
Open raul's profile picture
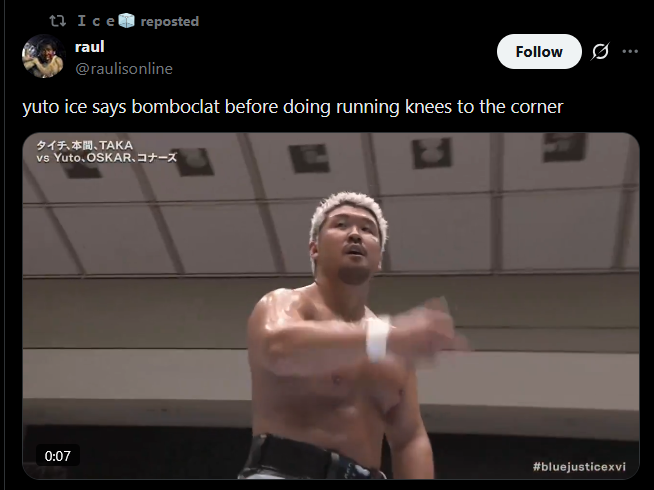click(x=43, y=56)
